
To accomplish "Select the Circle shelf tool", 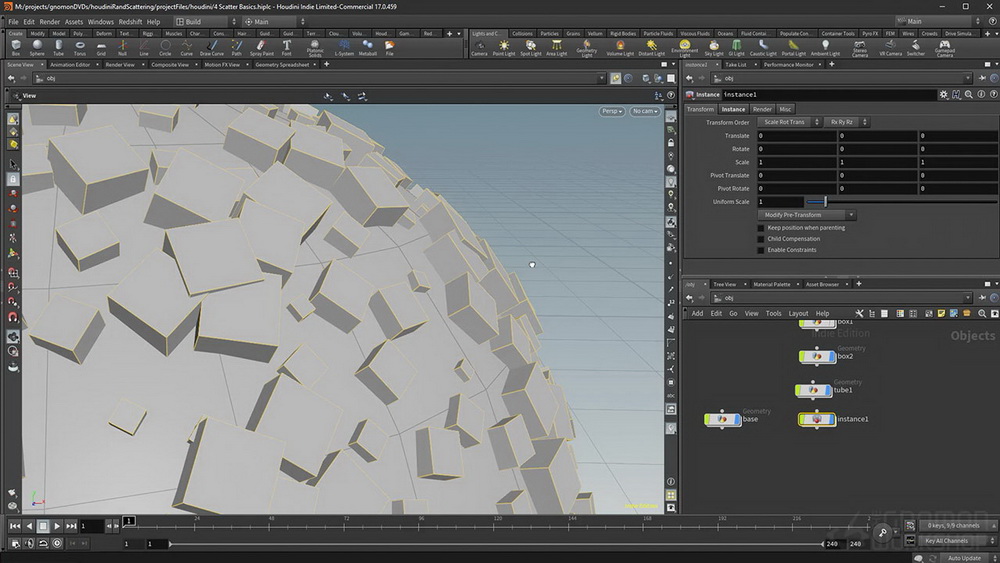I will pos(165,48).
